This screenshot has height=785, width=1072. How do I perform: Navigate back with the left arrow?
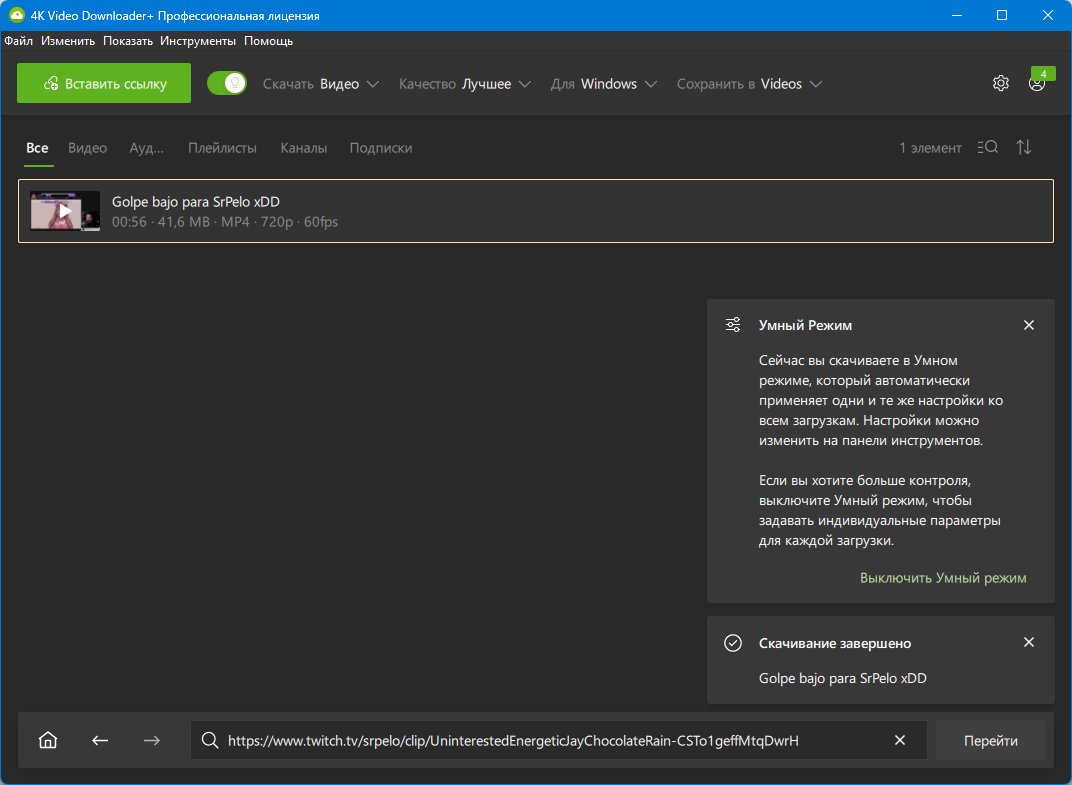(x=100, y=740)
